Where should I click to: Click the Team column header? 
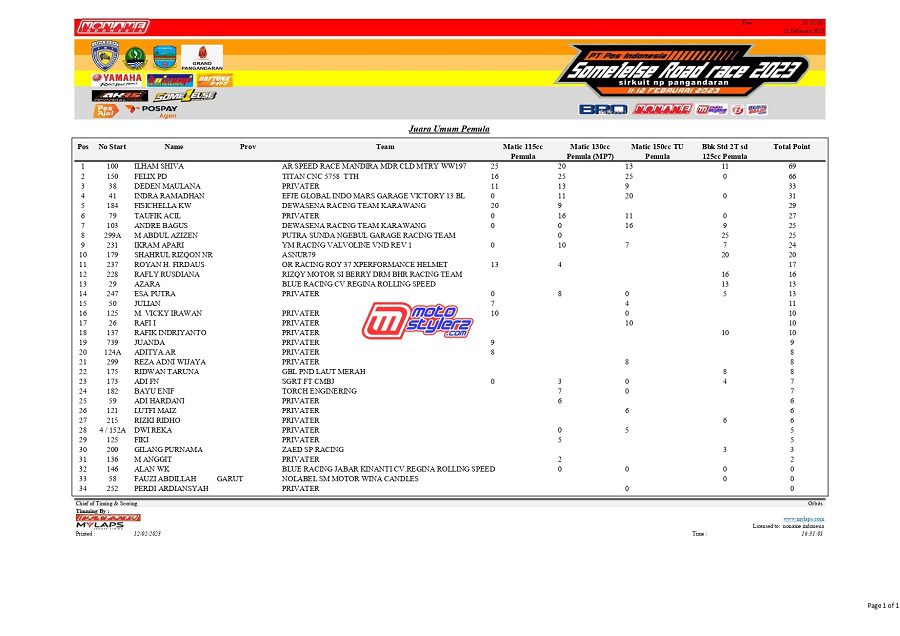(x=385, y=147)
